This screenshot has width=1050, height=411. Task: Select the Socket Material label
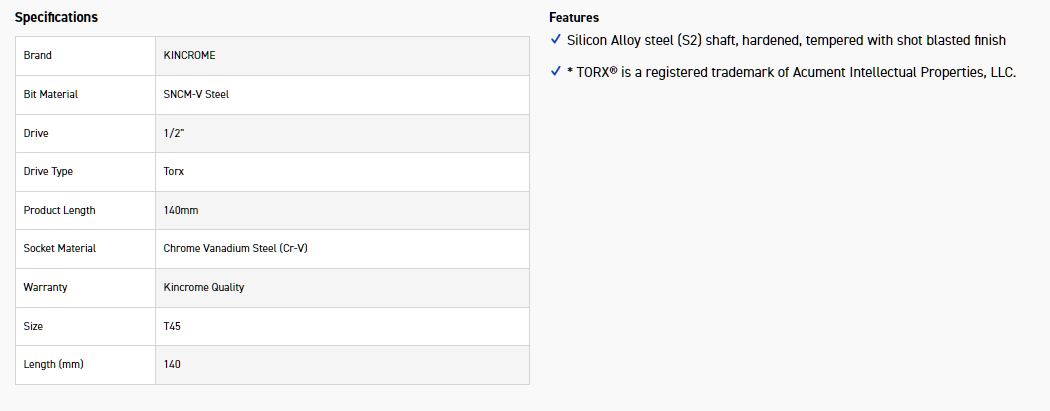60,249
